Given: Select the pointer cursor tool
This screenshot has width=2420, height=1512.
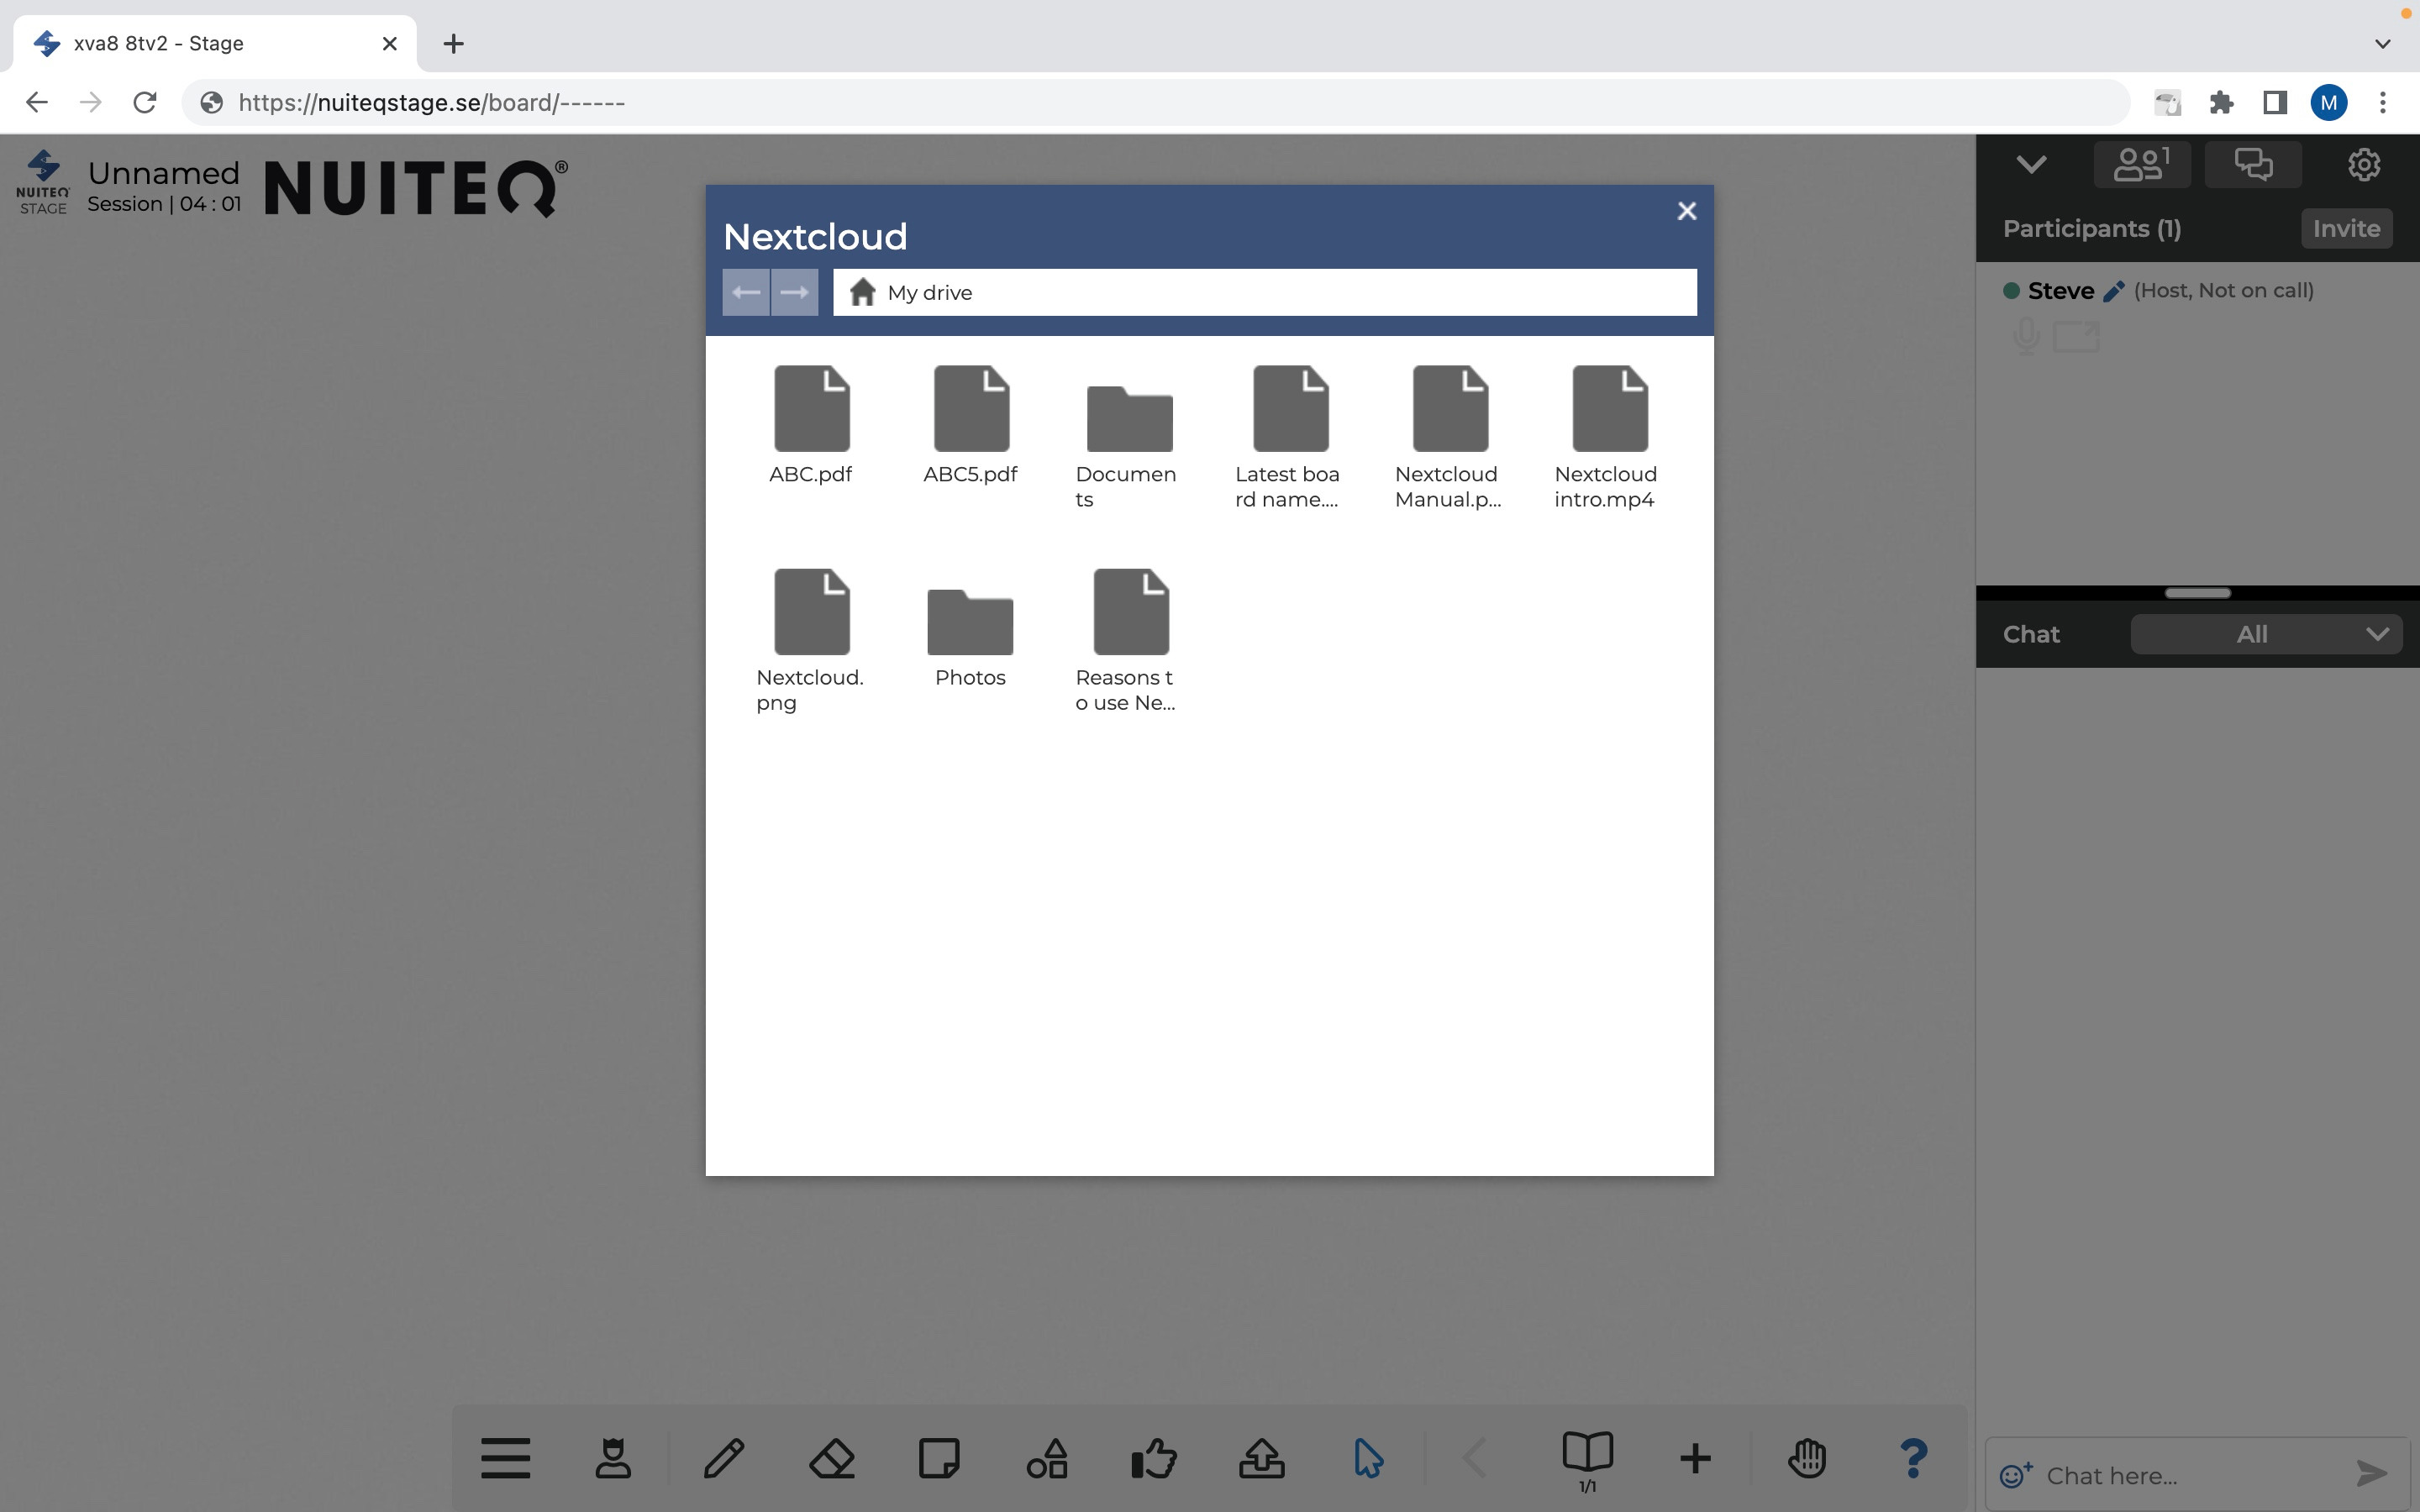Looking at the screenshot, I should (1369, 1458).
